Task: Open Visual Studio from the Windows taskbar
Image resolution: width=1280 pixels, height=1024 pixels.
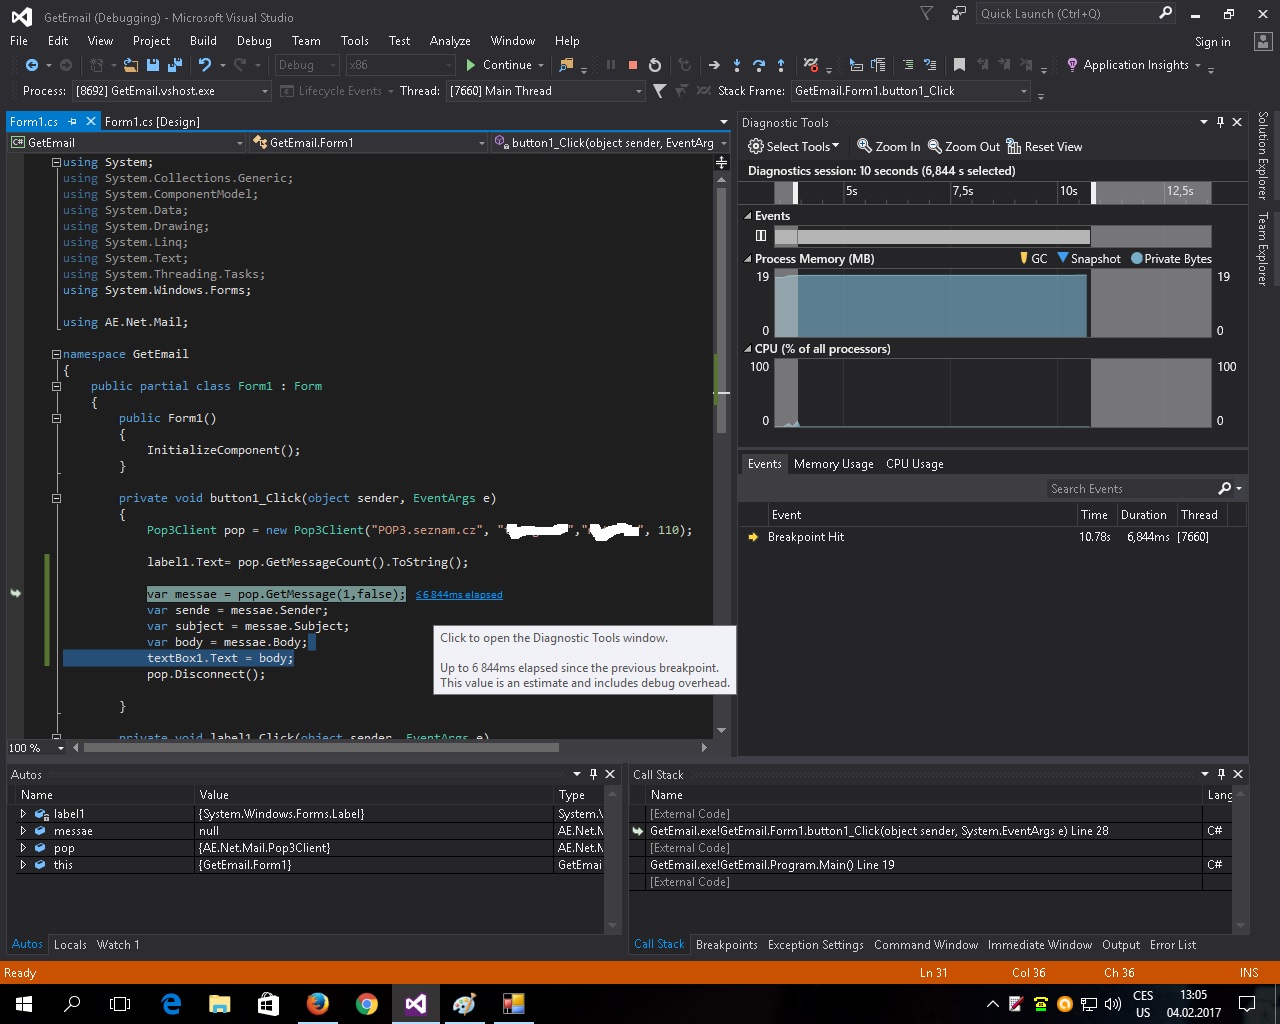Action: [x=416, y=1004]
